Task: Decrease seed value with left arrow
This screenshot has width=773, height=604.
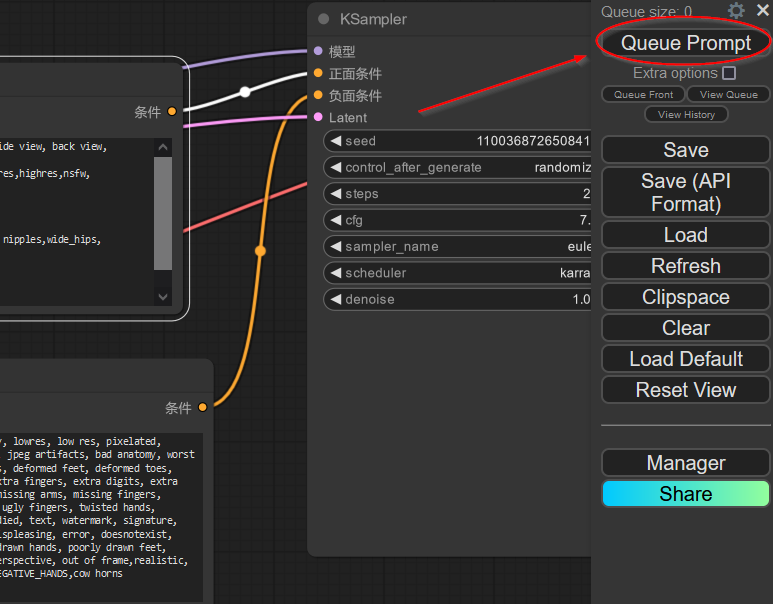Action: [x=336, y=141]
